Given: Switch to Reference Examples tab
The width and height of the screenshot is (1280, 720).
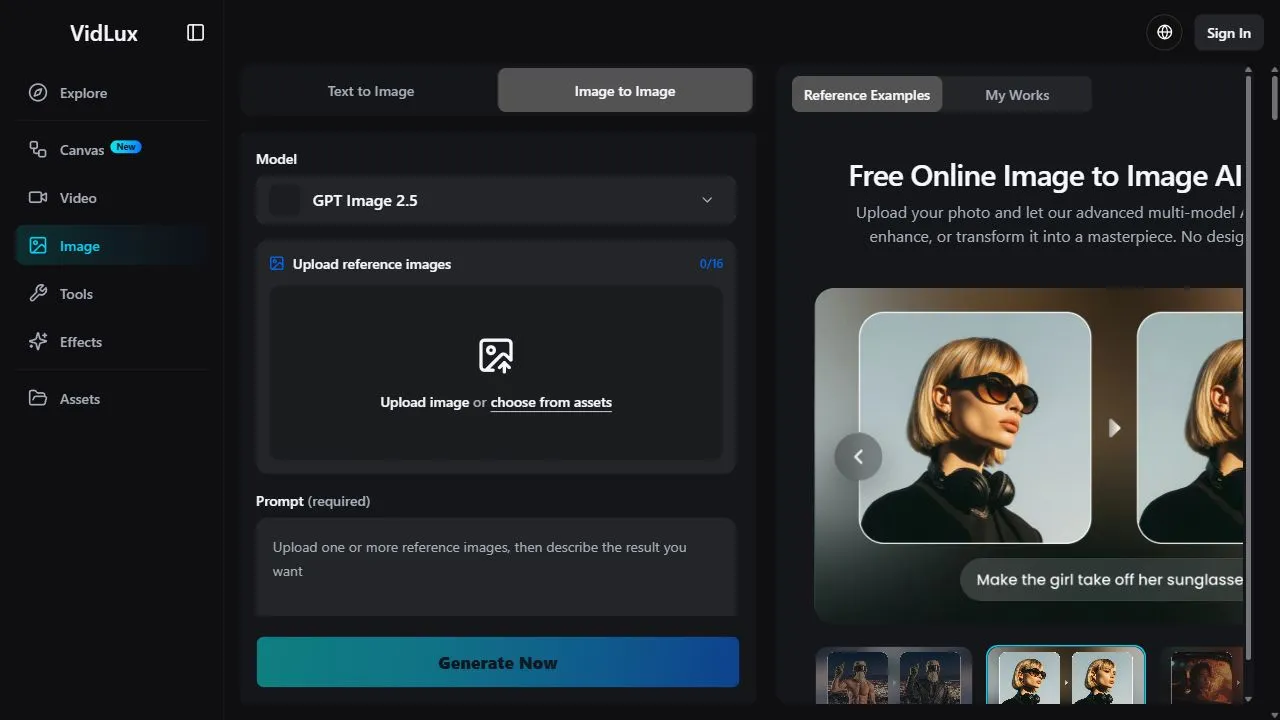Looking at the screenshot, I should (867, 95).
